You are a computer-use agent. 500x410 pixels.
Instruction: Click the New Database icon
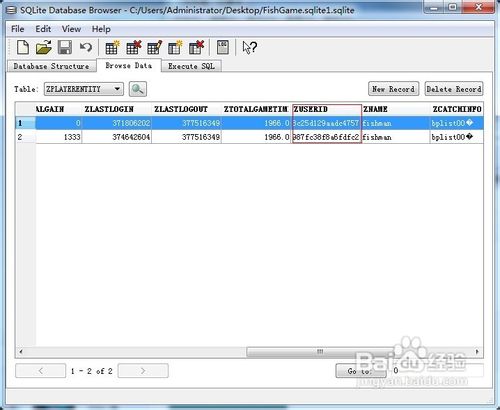coord(23,47)
